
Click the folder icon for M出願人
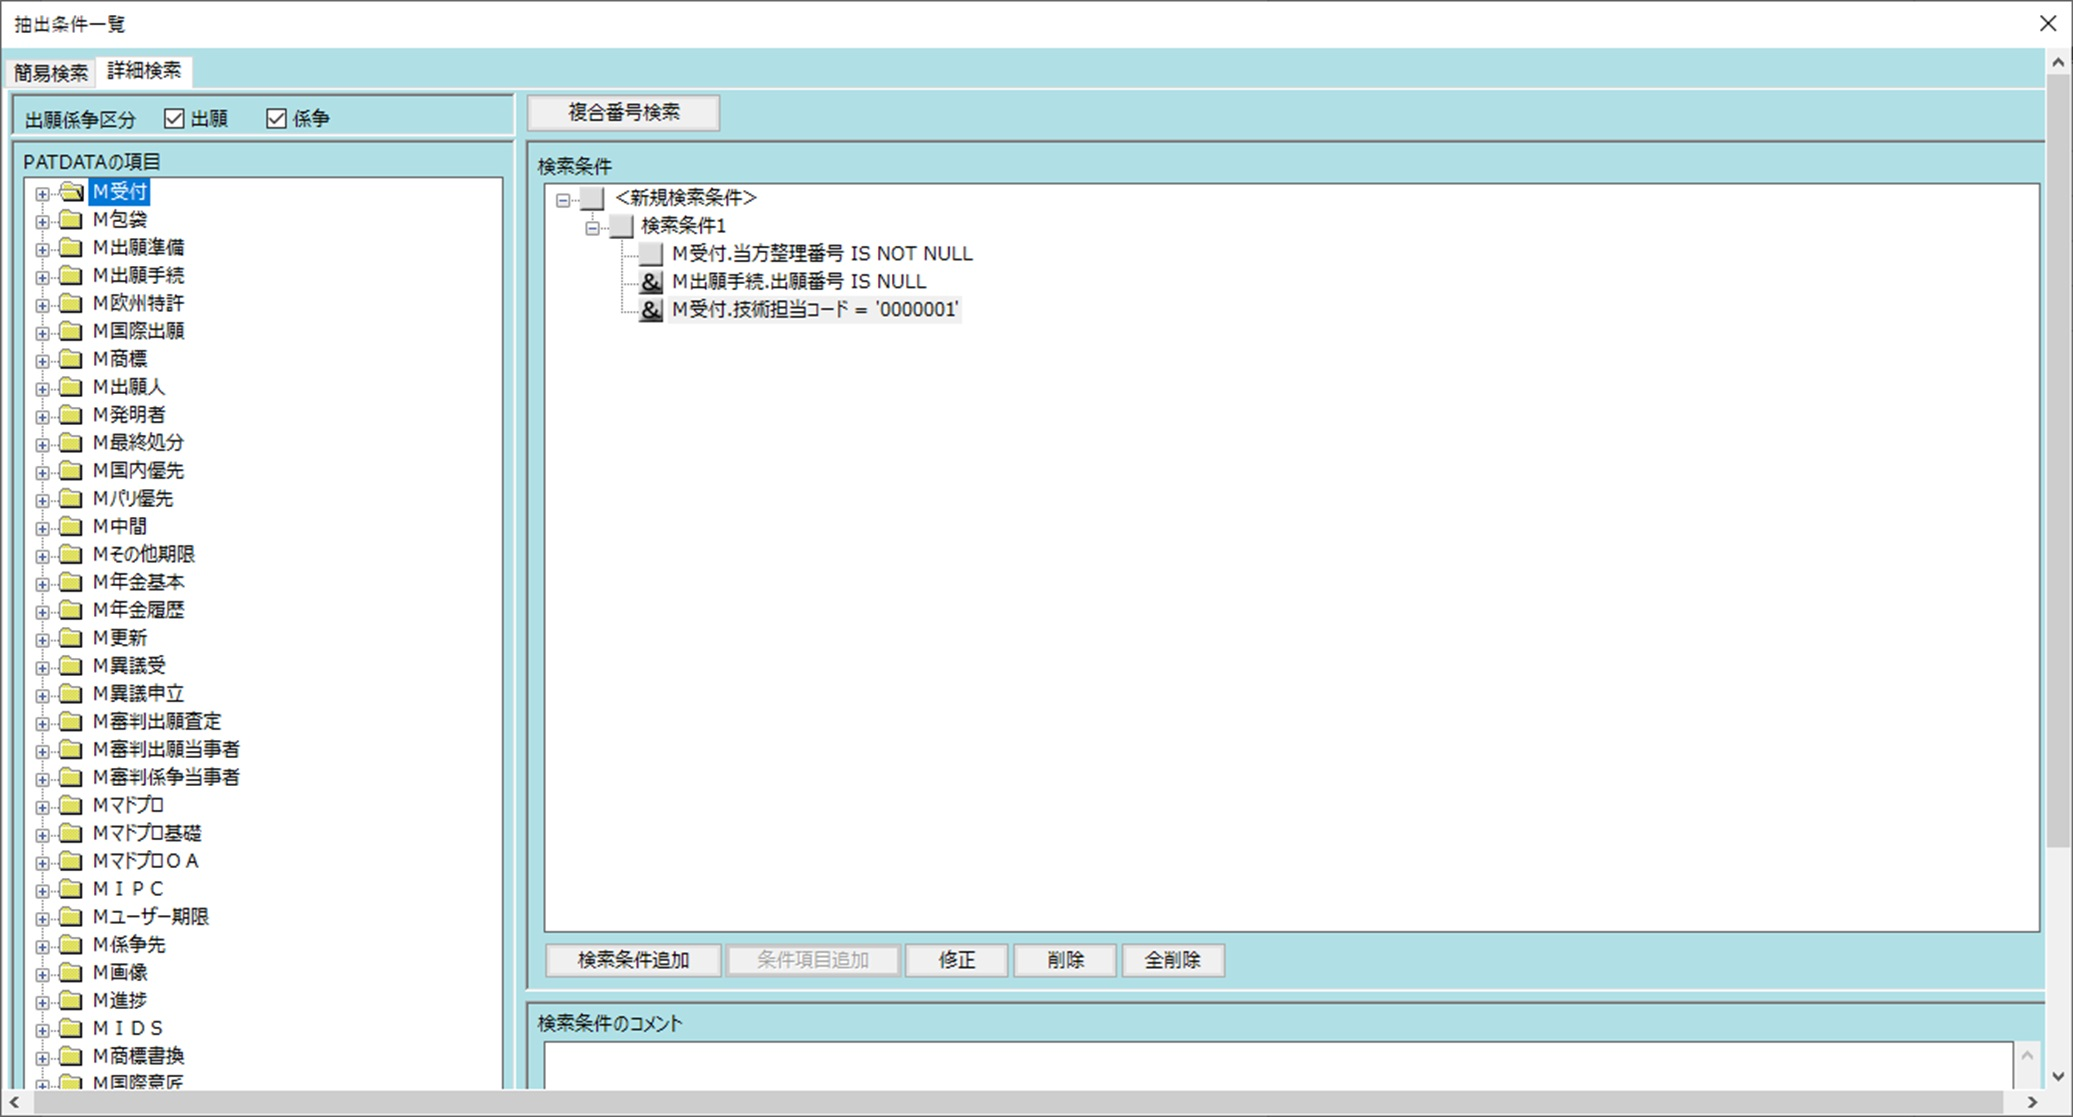click(71, 386)
